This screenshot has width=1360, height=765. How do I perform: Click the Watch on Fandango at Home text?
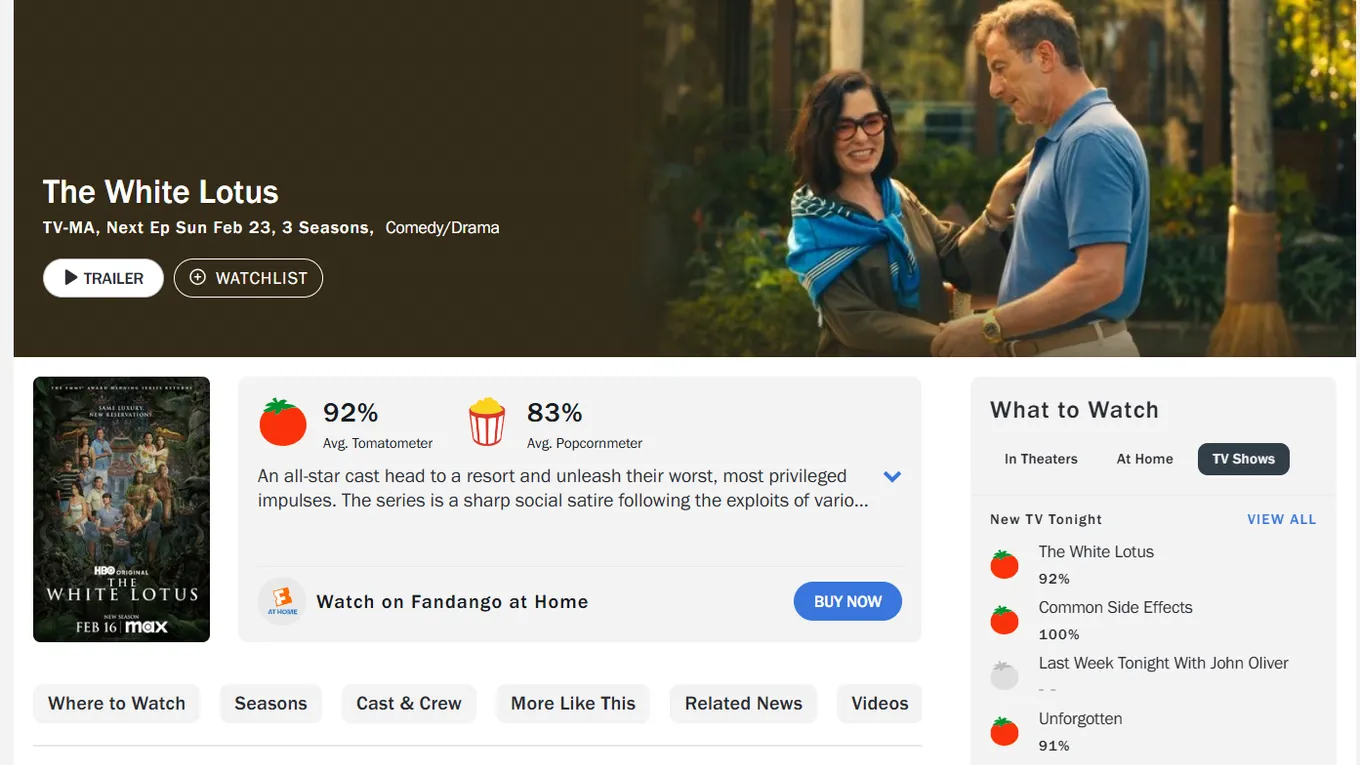pos(452,602)
